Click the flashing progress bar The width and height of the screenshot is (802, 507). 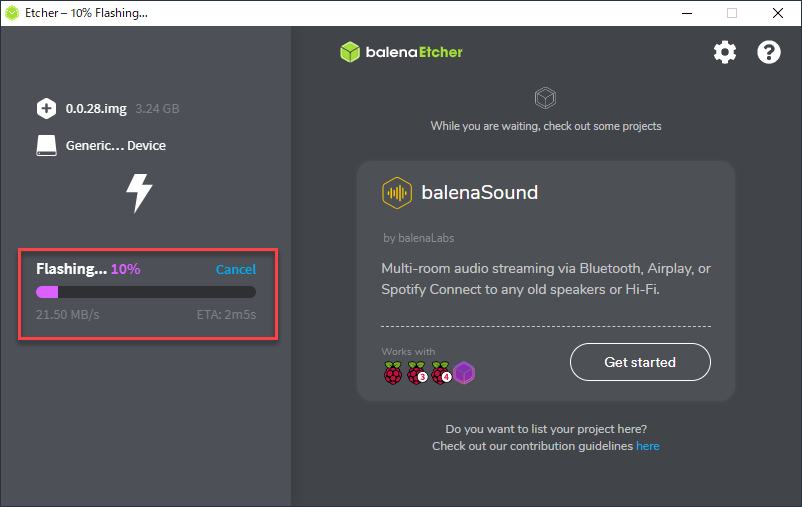(x=146, y=292)
